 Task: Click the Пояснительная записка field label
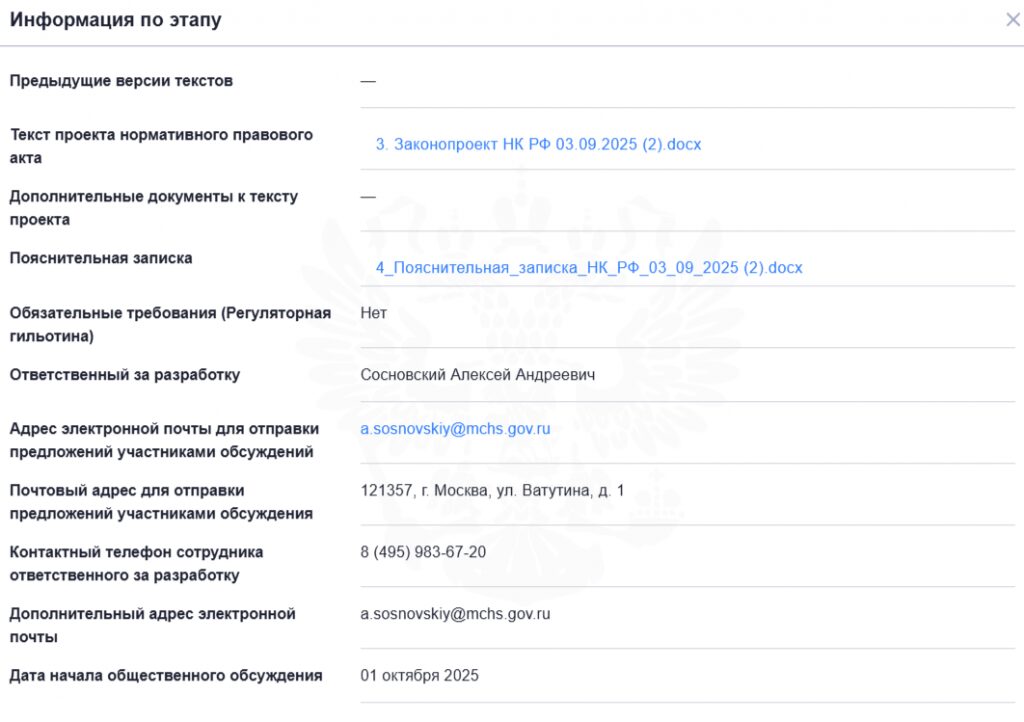[101, 258]
